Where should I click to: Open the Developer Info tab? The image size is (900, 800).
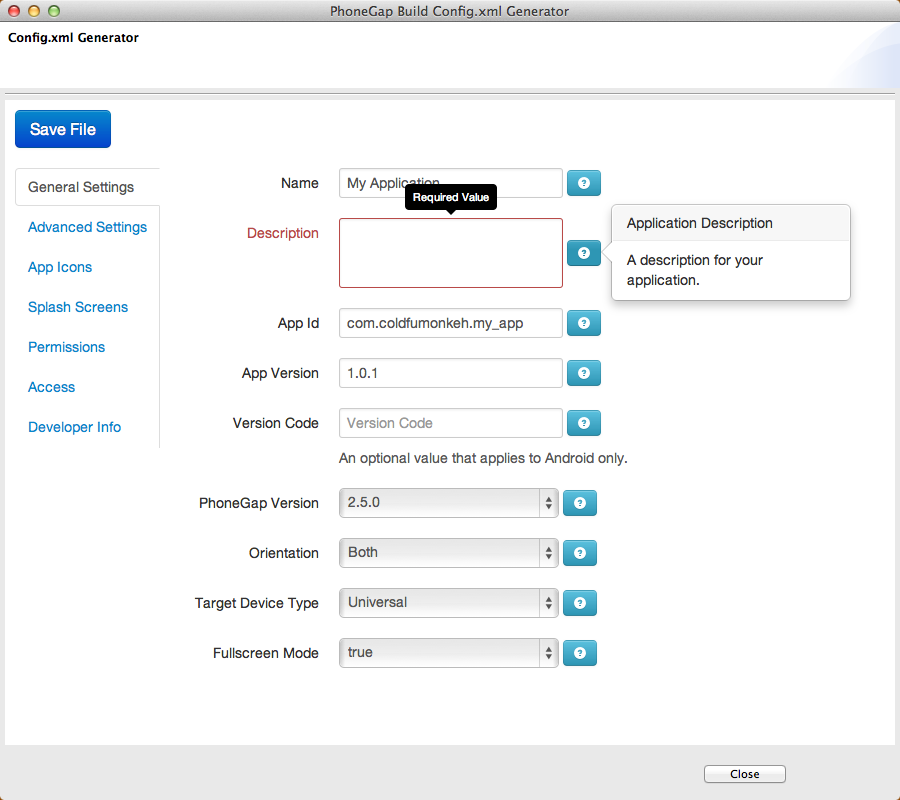tap(74, 428)
